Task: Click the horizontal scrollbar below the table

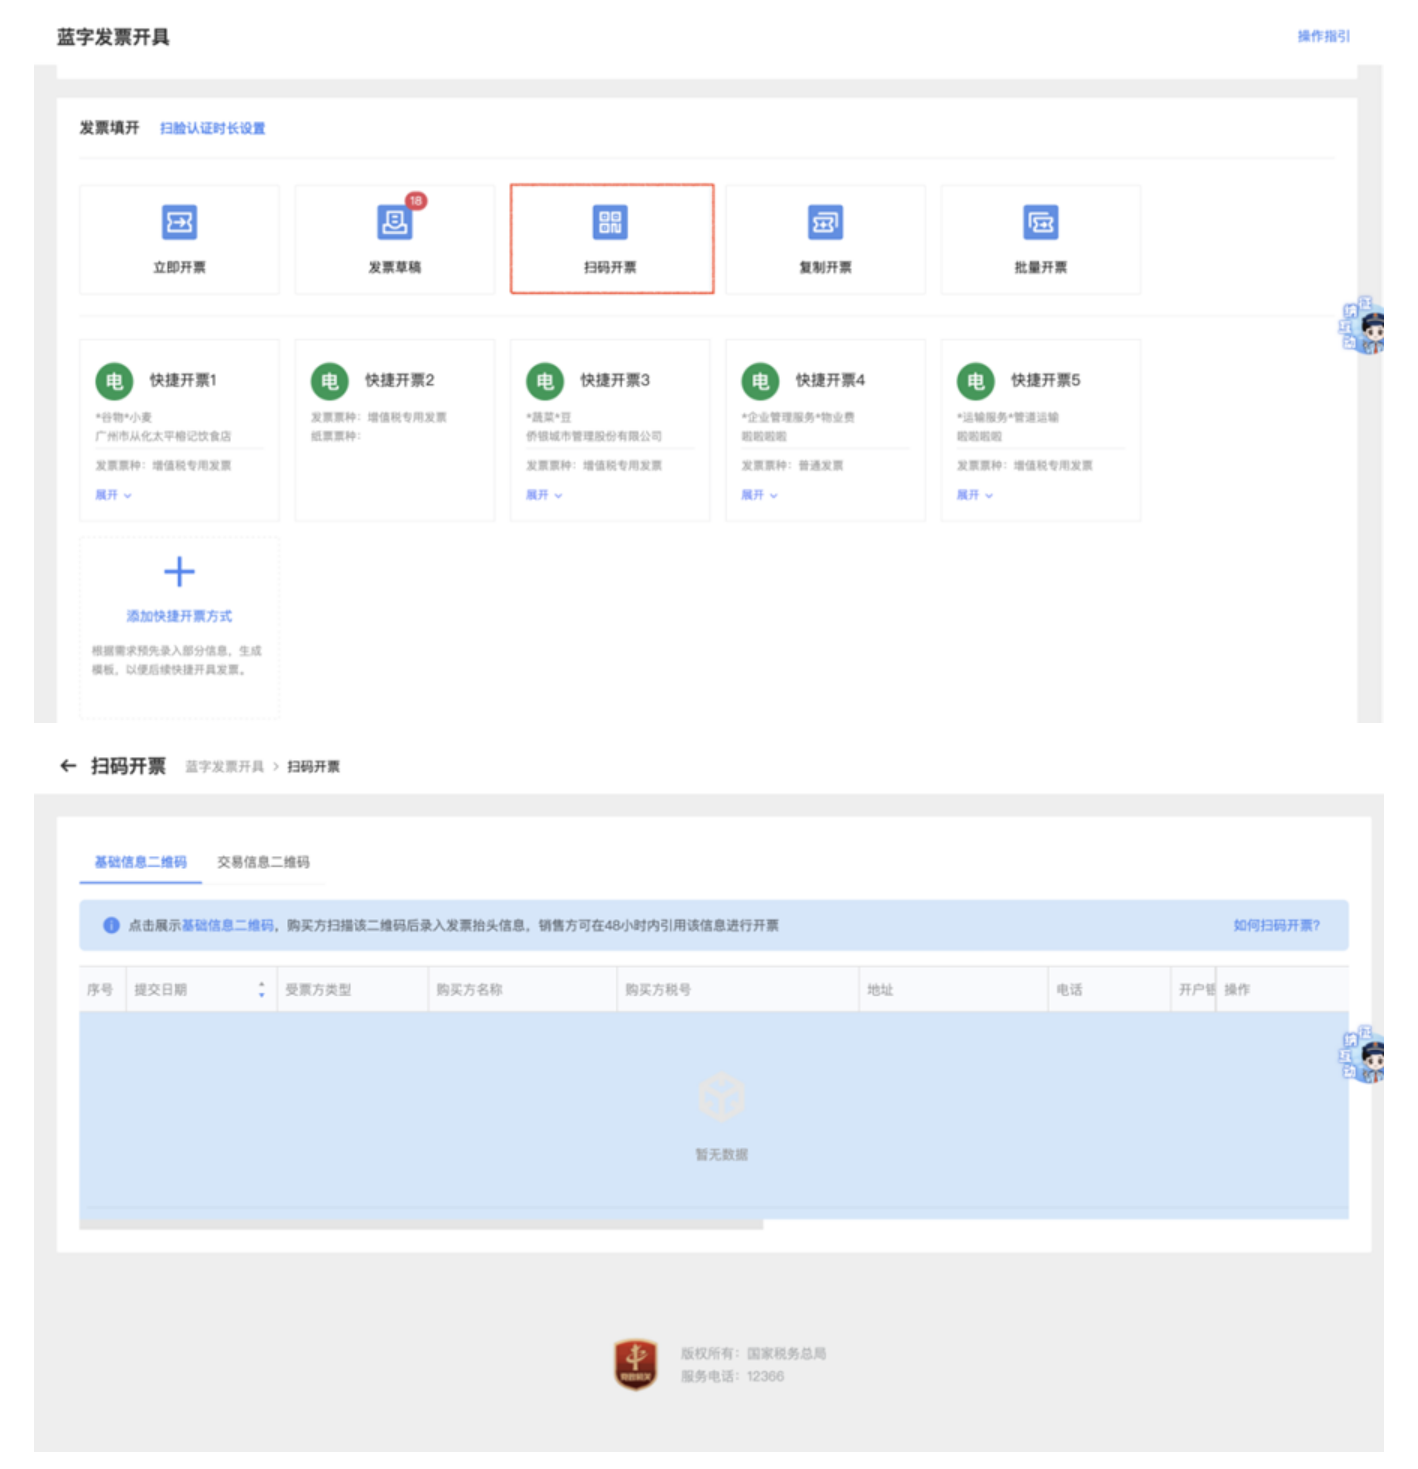Action: [420, 1221]
